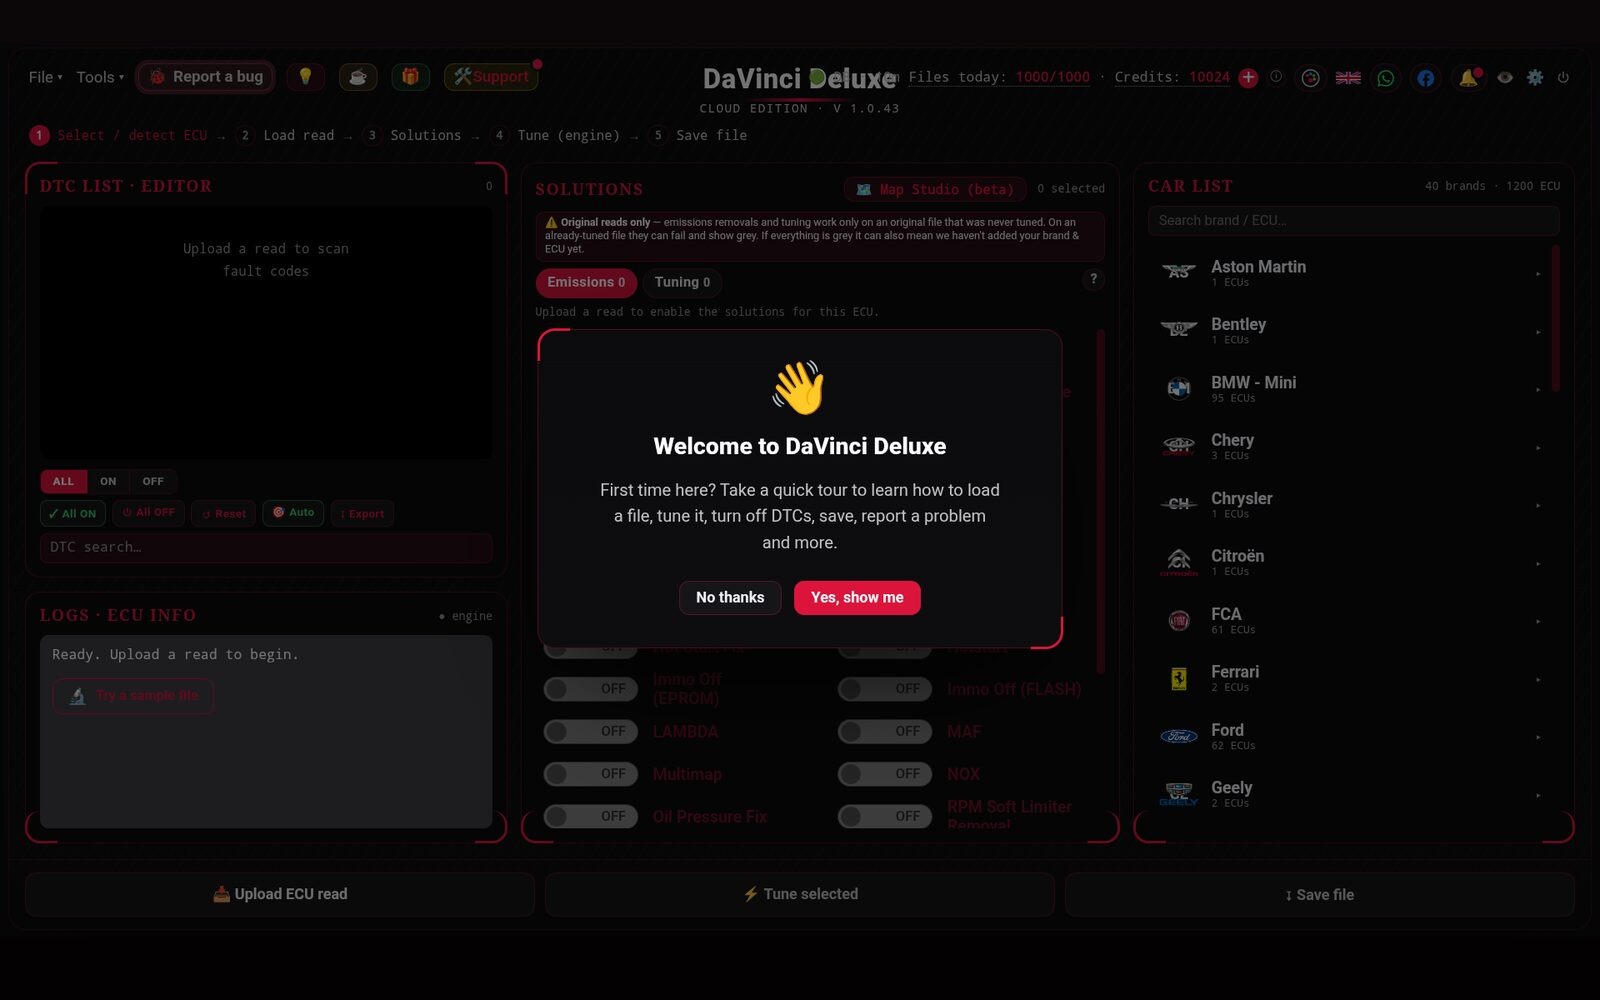
Task: Toggle the MAF switch
Action: [885, 732]
